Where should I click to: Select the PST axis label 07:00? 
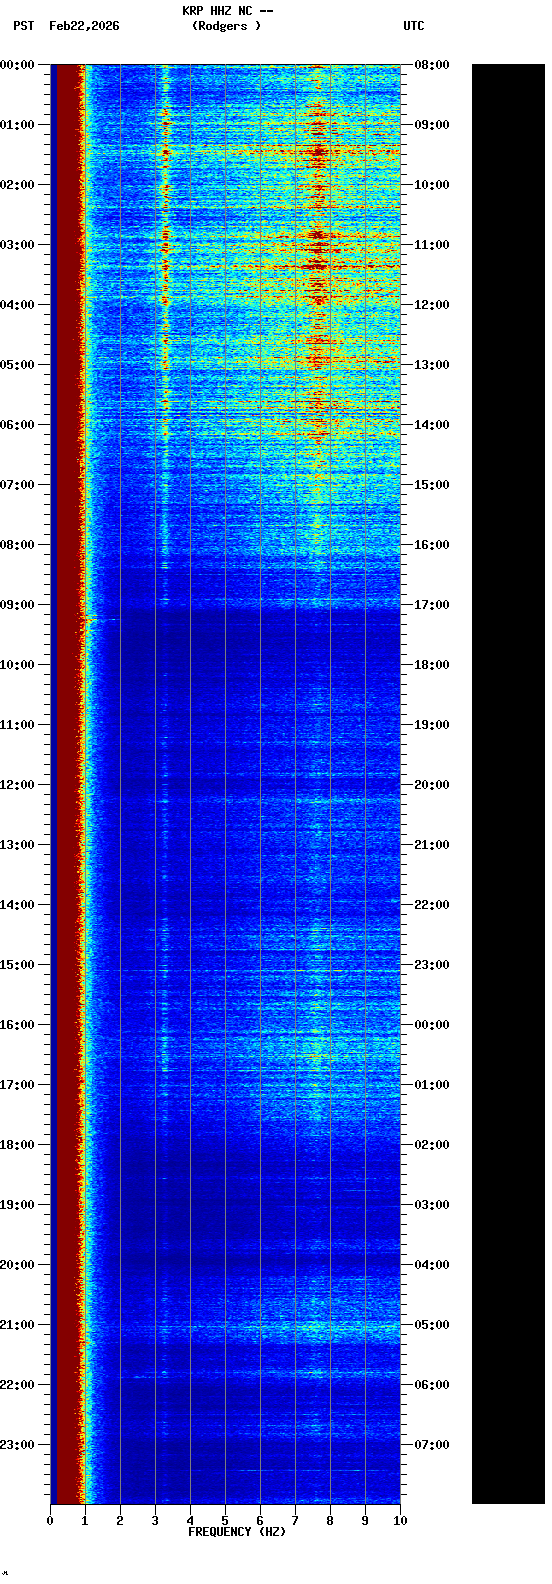tap(17, 485)
